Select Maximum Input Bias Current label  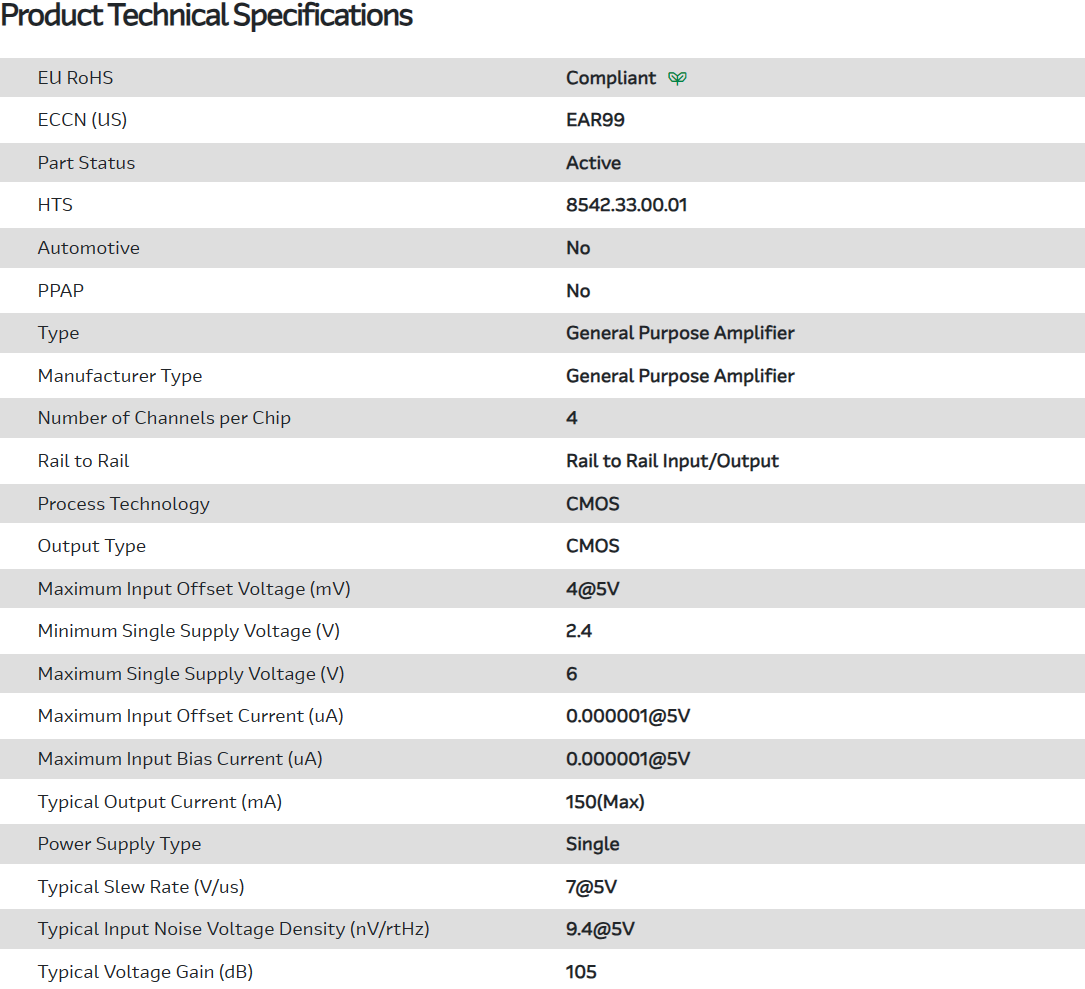(x=180, y=759)
